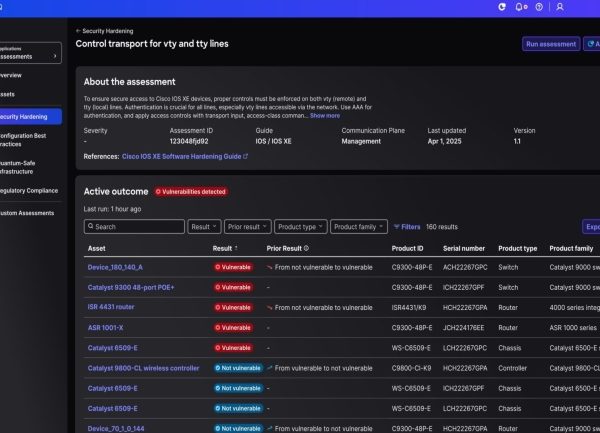Click the Prior Result info icon
Viewport: 600px width, 433px height.
[306, 248]
